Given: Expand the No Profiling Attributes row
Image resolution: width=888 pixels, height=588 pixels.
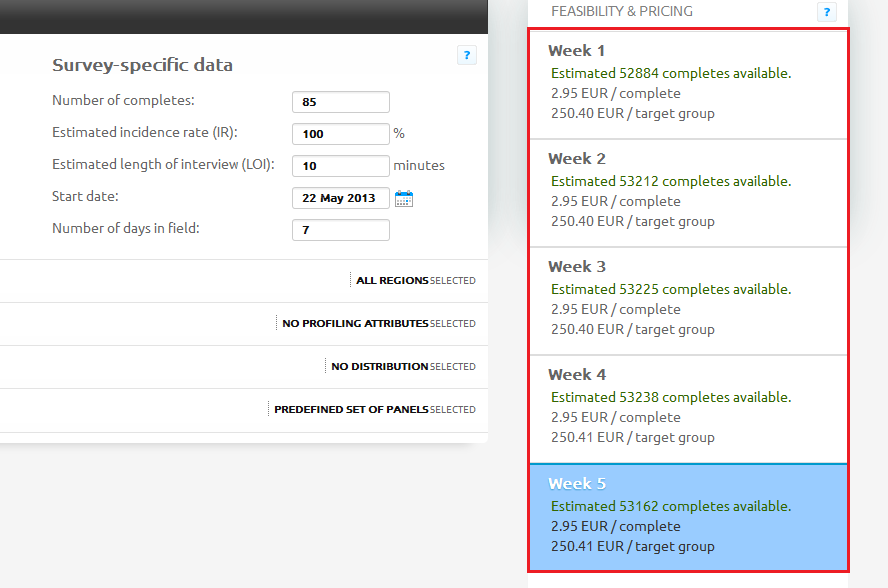Looking at the screenshot, I should (378, 324).
